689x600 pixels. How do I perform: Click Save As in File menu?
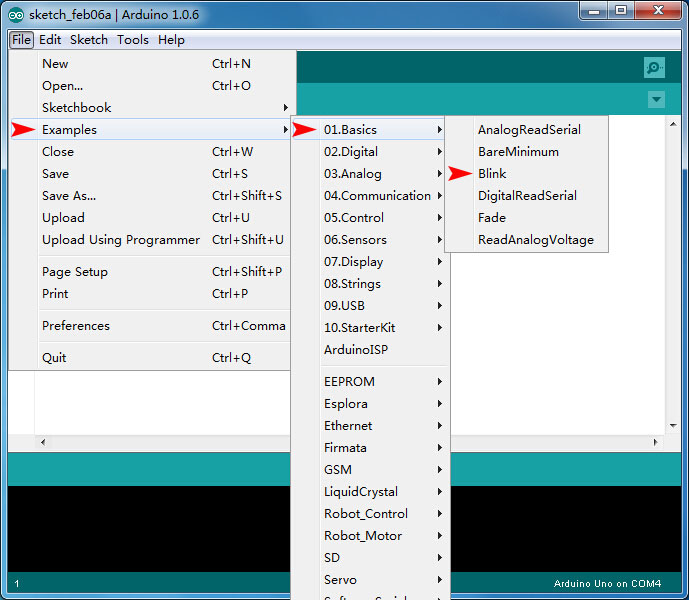69,196
